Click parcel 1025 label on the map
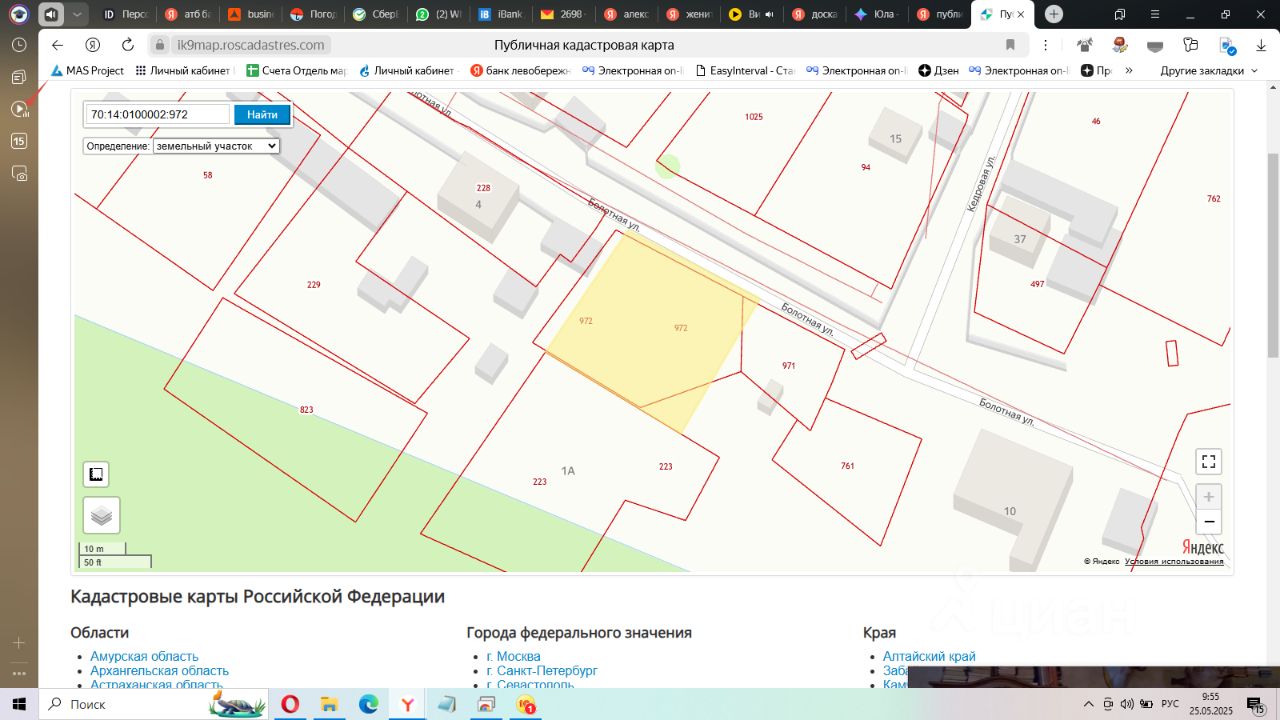 754,117
